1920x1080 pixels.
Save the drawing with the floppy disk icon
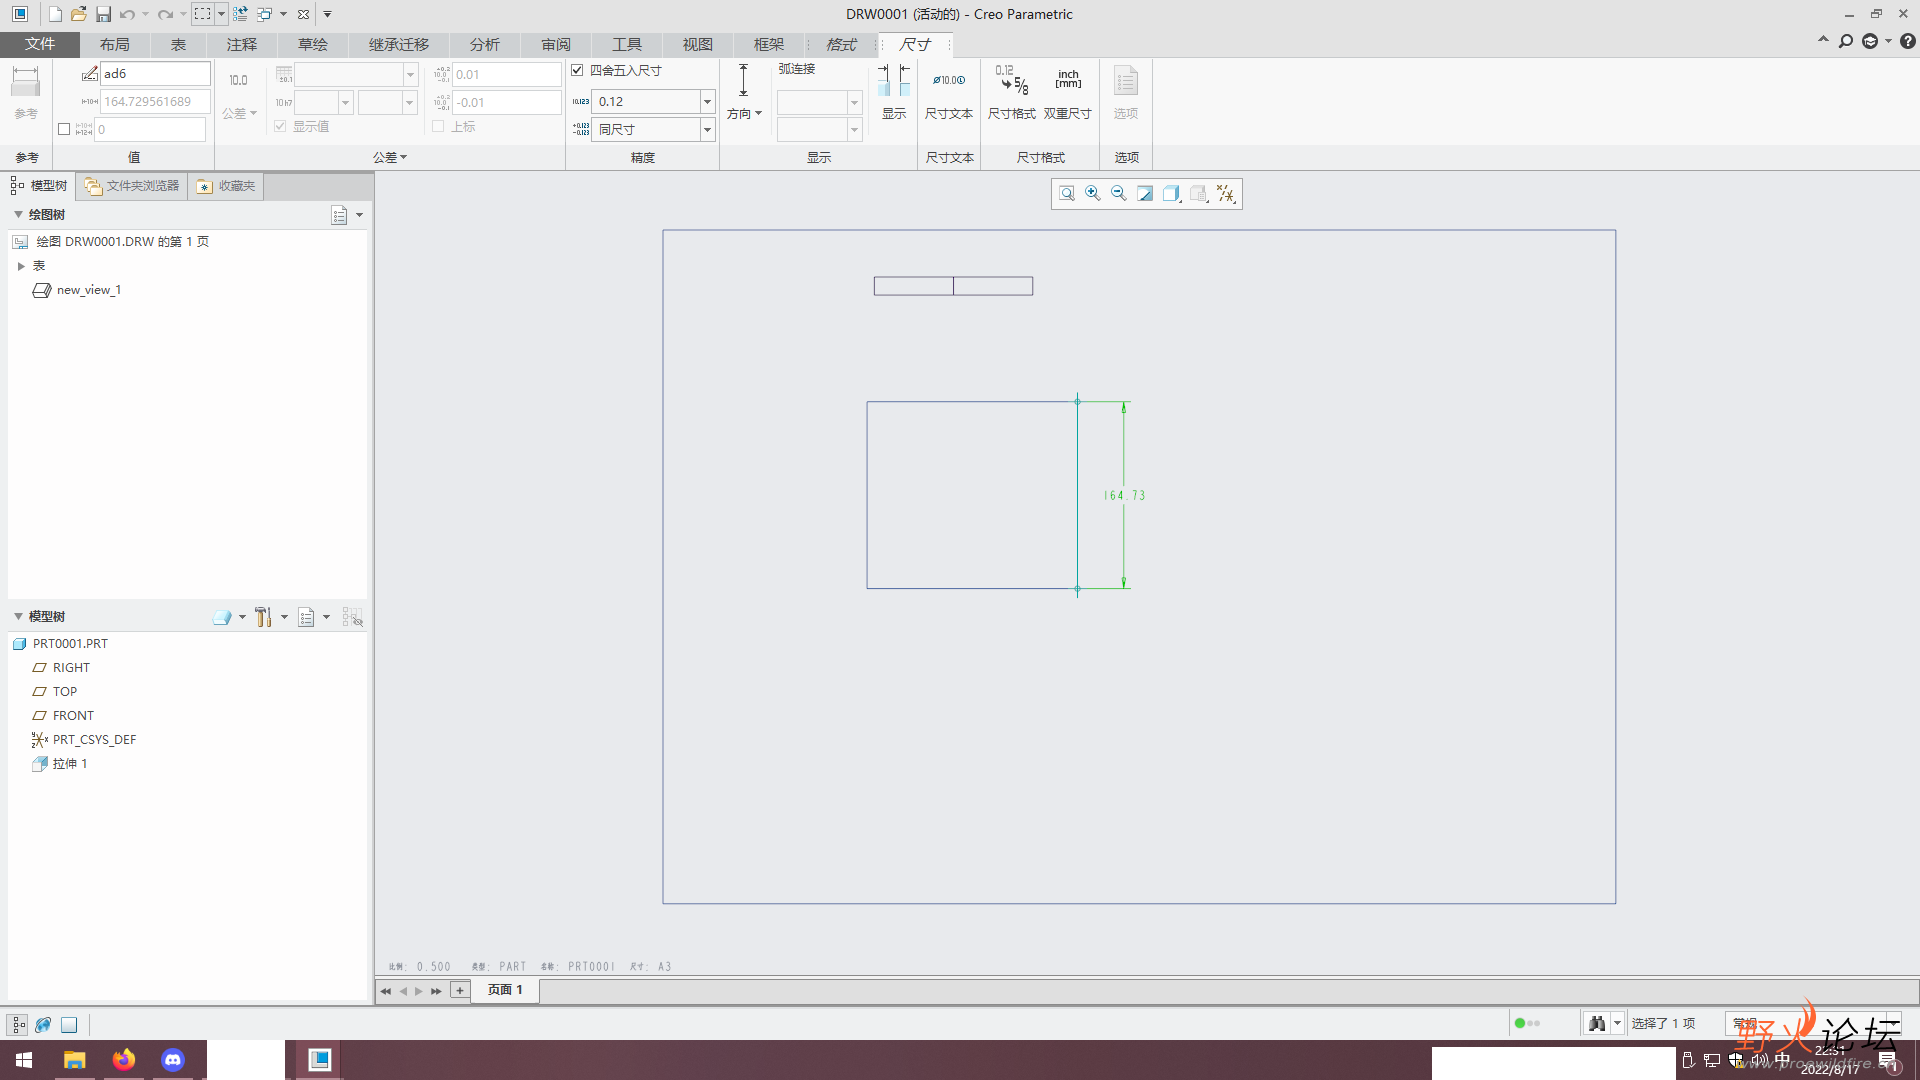click(103, 14)
